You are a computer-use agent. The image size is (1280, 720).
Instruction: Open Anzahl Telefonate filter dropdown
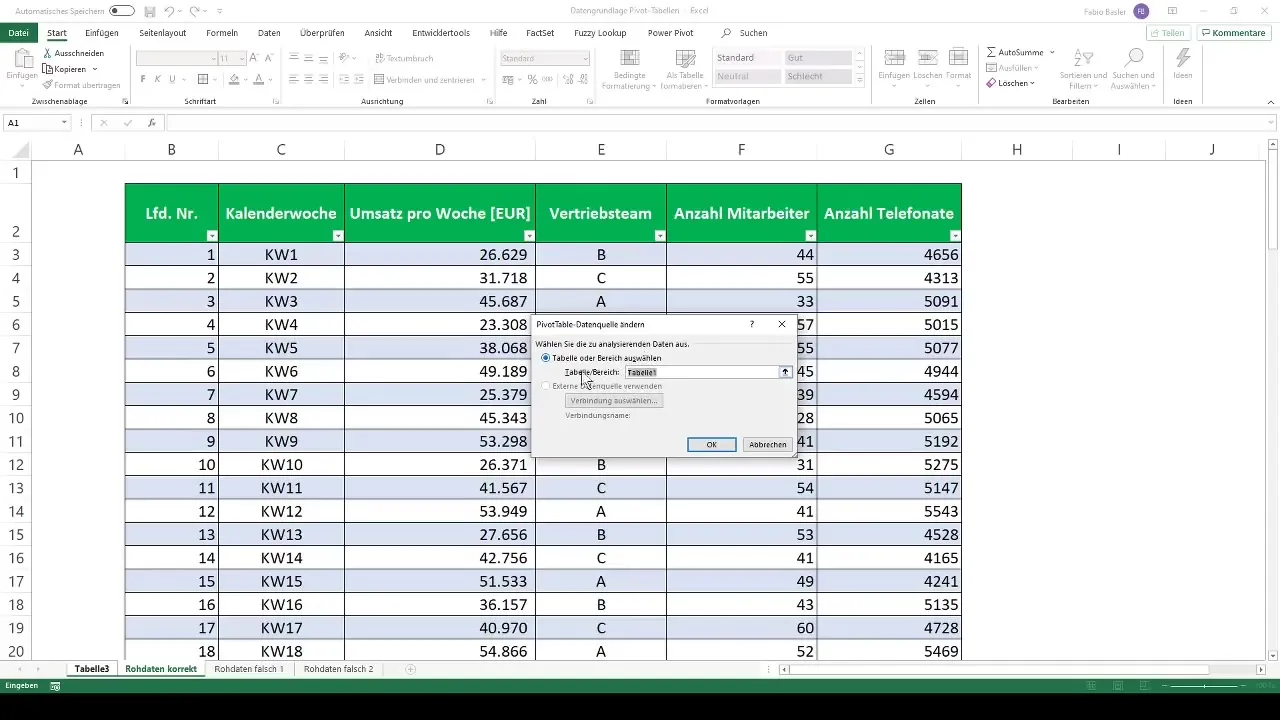(955, 236)
